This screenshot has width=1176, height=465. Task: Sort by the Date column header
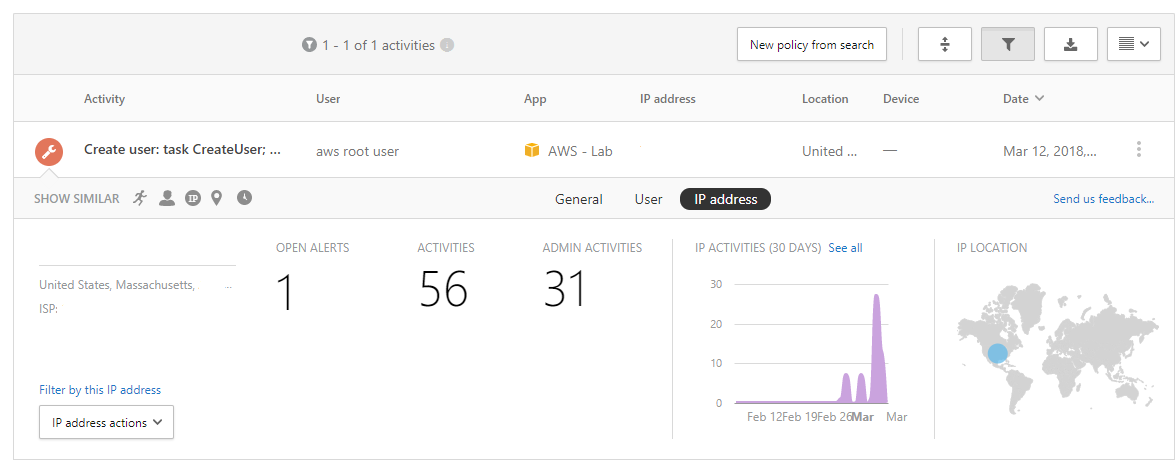[1024, 99]
